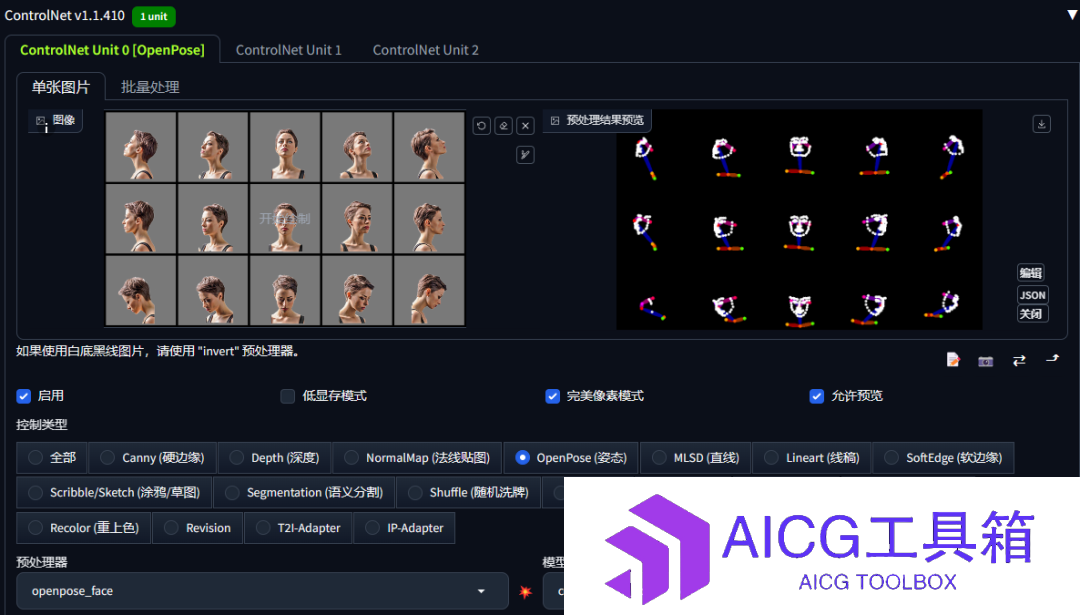Select the Revision control type
The height and width of the screenshot is (615, 1080).
pyautogui.click(x=198, y=528)
